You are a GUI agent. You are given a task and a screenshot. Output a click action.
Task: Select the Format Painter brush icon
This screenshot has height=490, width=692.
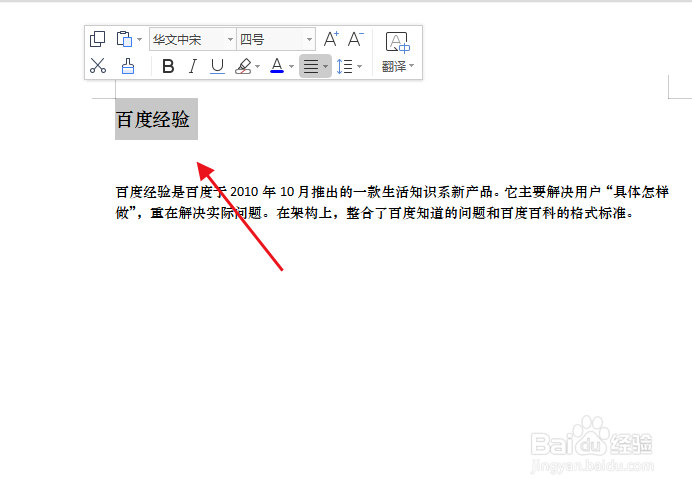click(128, 66)
